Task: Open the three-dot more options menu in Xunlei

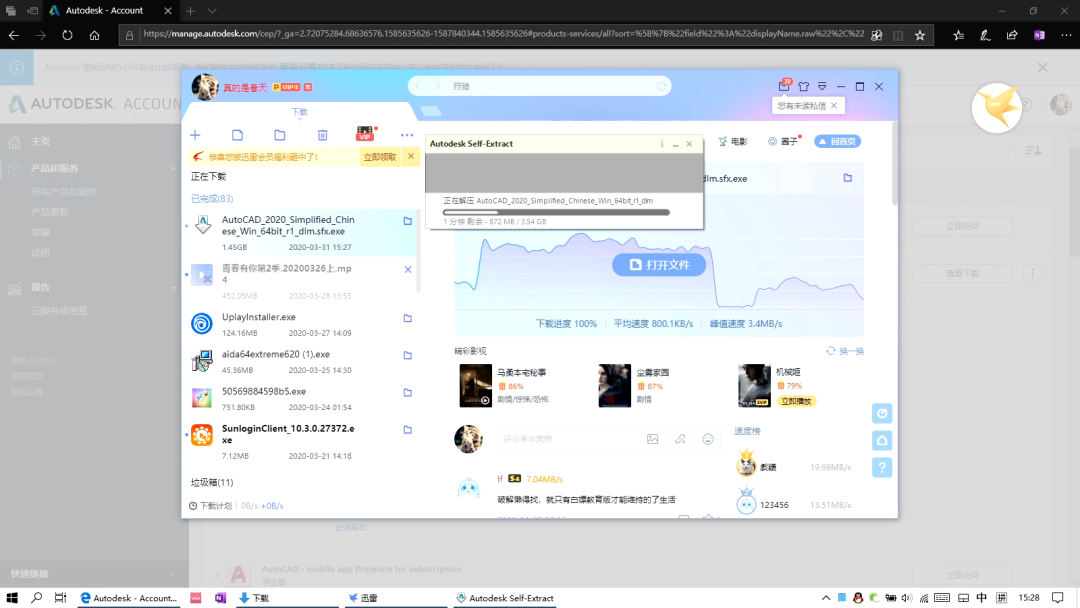Action: click(407, 135)
